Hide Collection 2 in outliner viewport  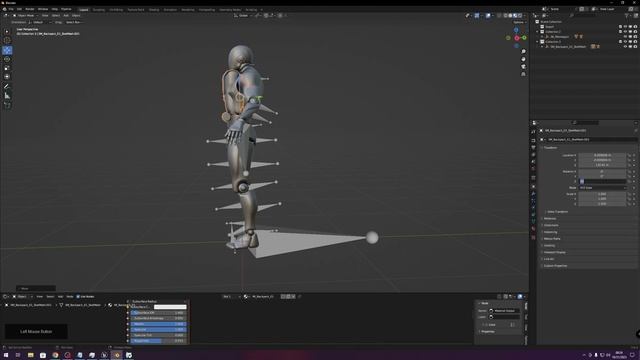[625, 31]
